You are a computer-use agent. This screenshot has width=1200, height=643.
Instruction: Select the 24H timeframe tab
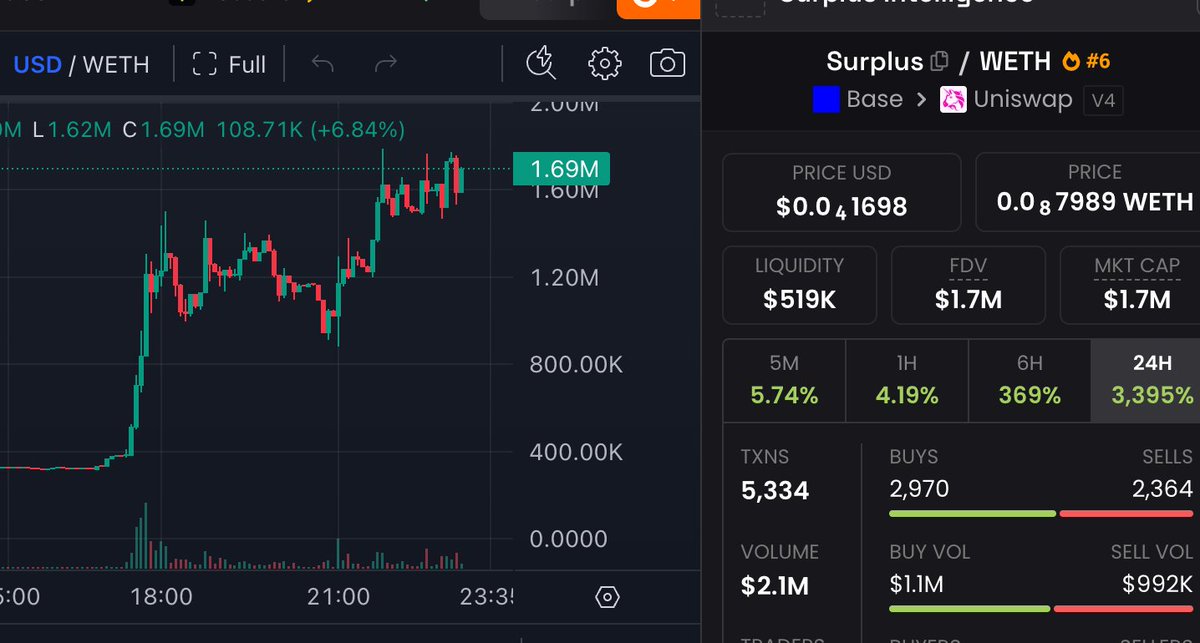click(1146, 381)
